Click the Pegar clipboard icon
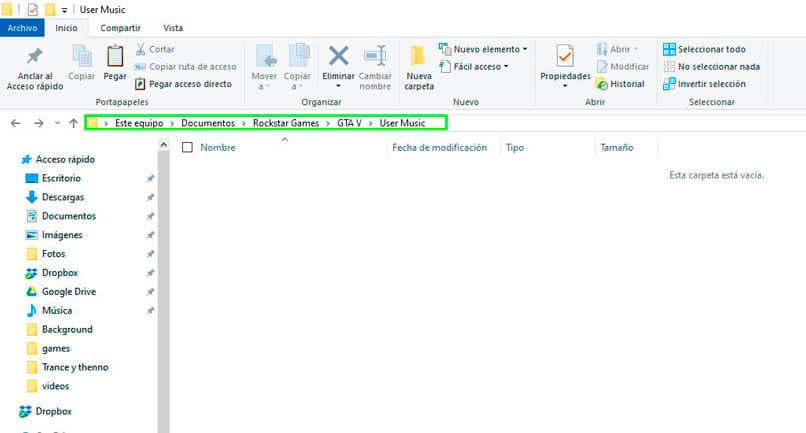806x433 pixels. [x=115, y=56]
